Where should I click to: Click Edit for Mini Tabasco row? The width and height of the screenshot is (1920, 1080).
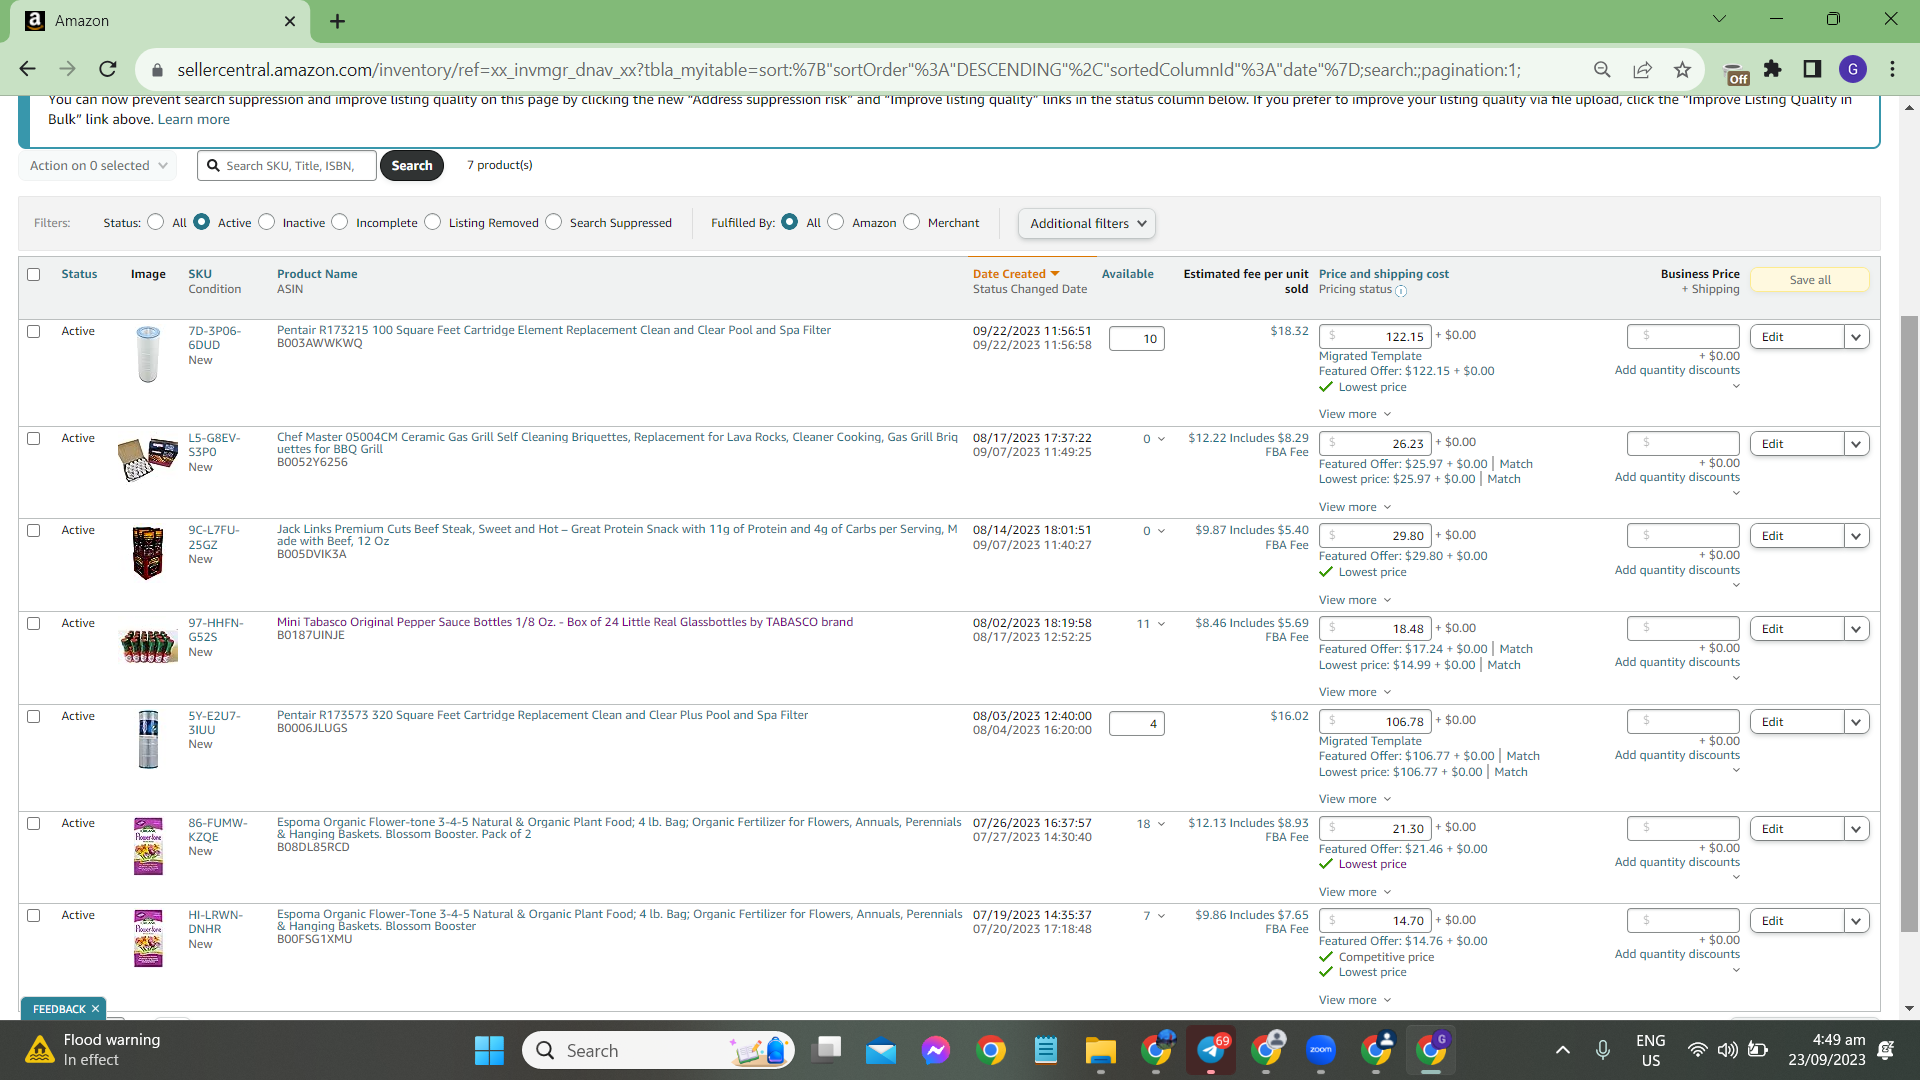(x=1797, y=629)
